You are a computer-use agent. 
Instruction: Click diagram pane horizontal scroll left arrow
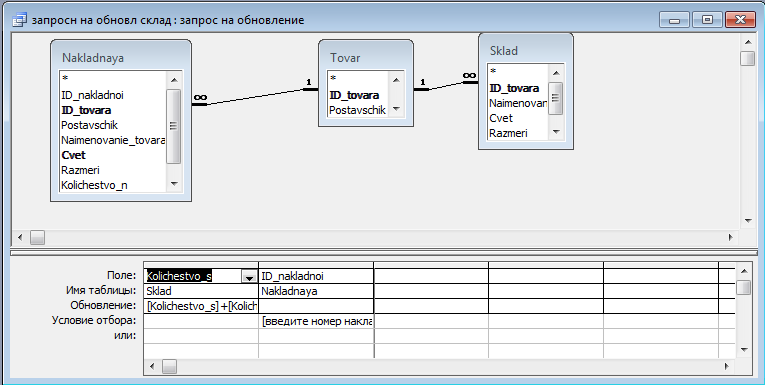coord(20,238)
